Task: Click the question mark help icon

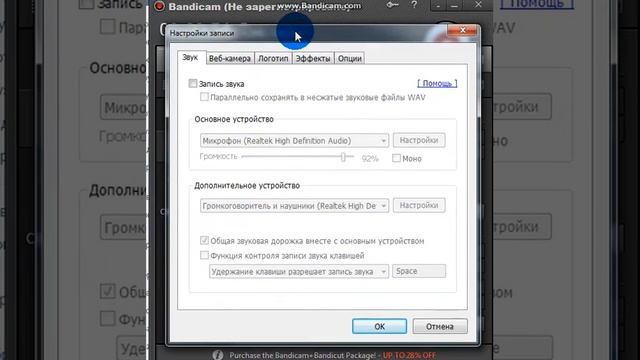Action: pyautogui.click(x=414, y=5)
